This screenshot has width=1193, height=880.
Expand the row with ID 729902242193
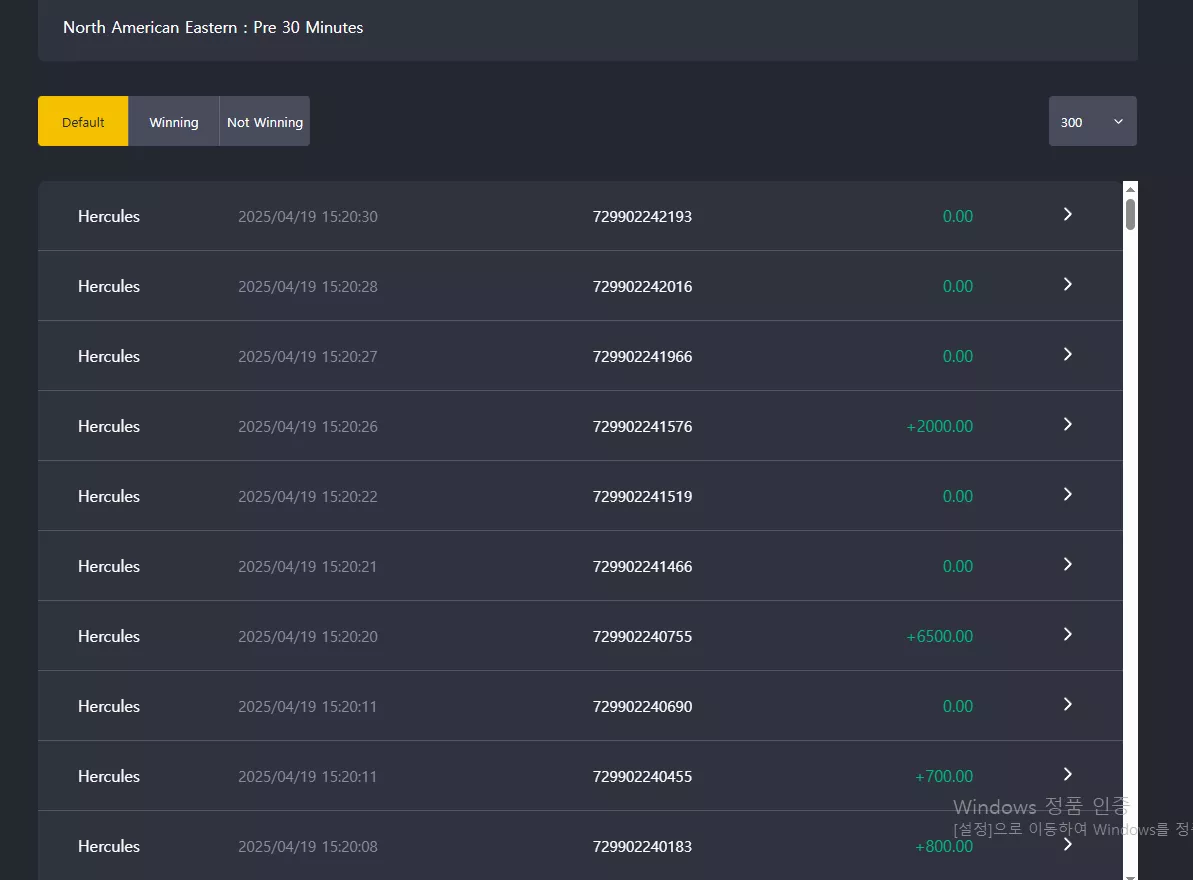1067,214
